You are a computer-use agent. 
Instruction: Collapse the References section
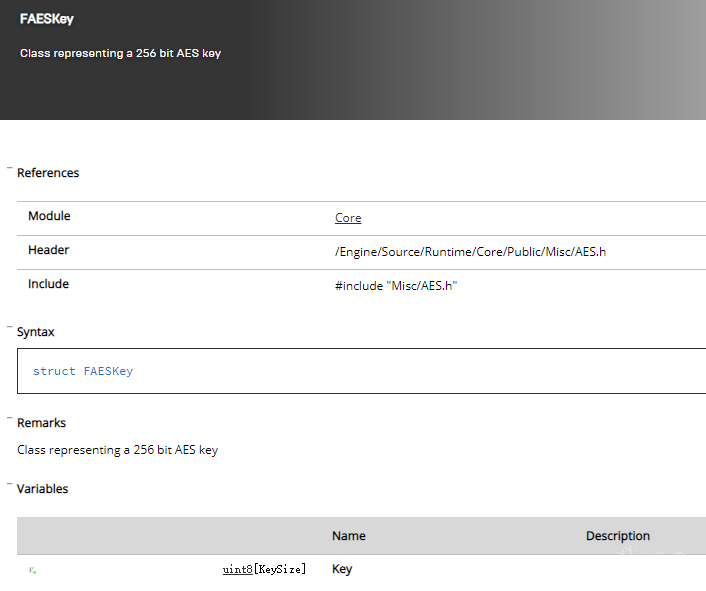click(10, 171)
